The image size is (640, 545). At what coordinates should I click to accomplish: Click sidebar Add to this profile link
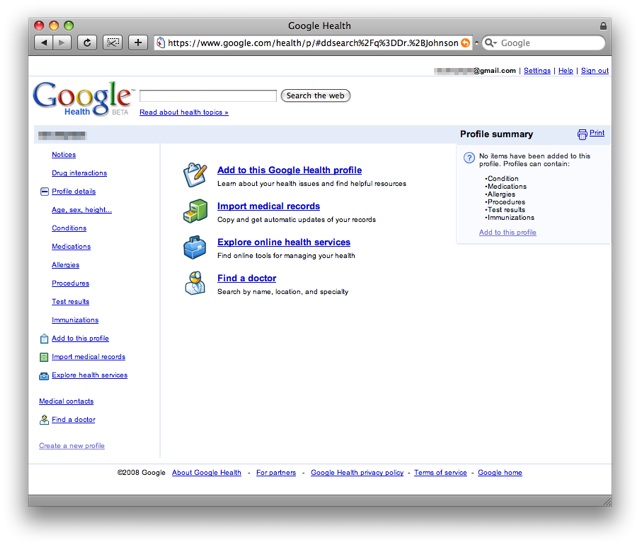coord(80,338)
